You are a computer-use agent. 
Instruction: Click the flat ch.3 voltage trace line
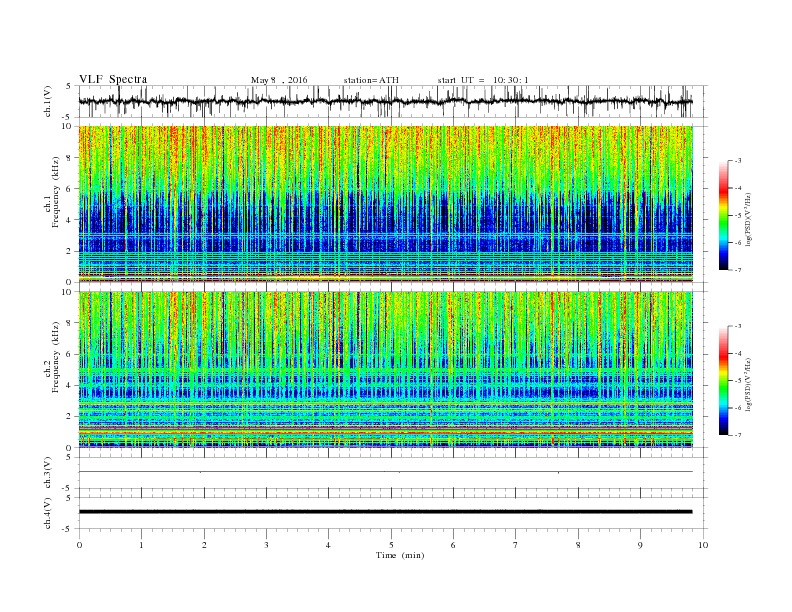click(x=385, y=472)
